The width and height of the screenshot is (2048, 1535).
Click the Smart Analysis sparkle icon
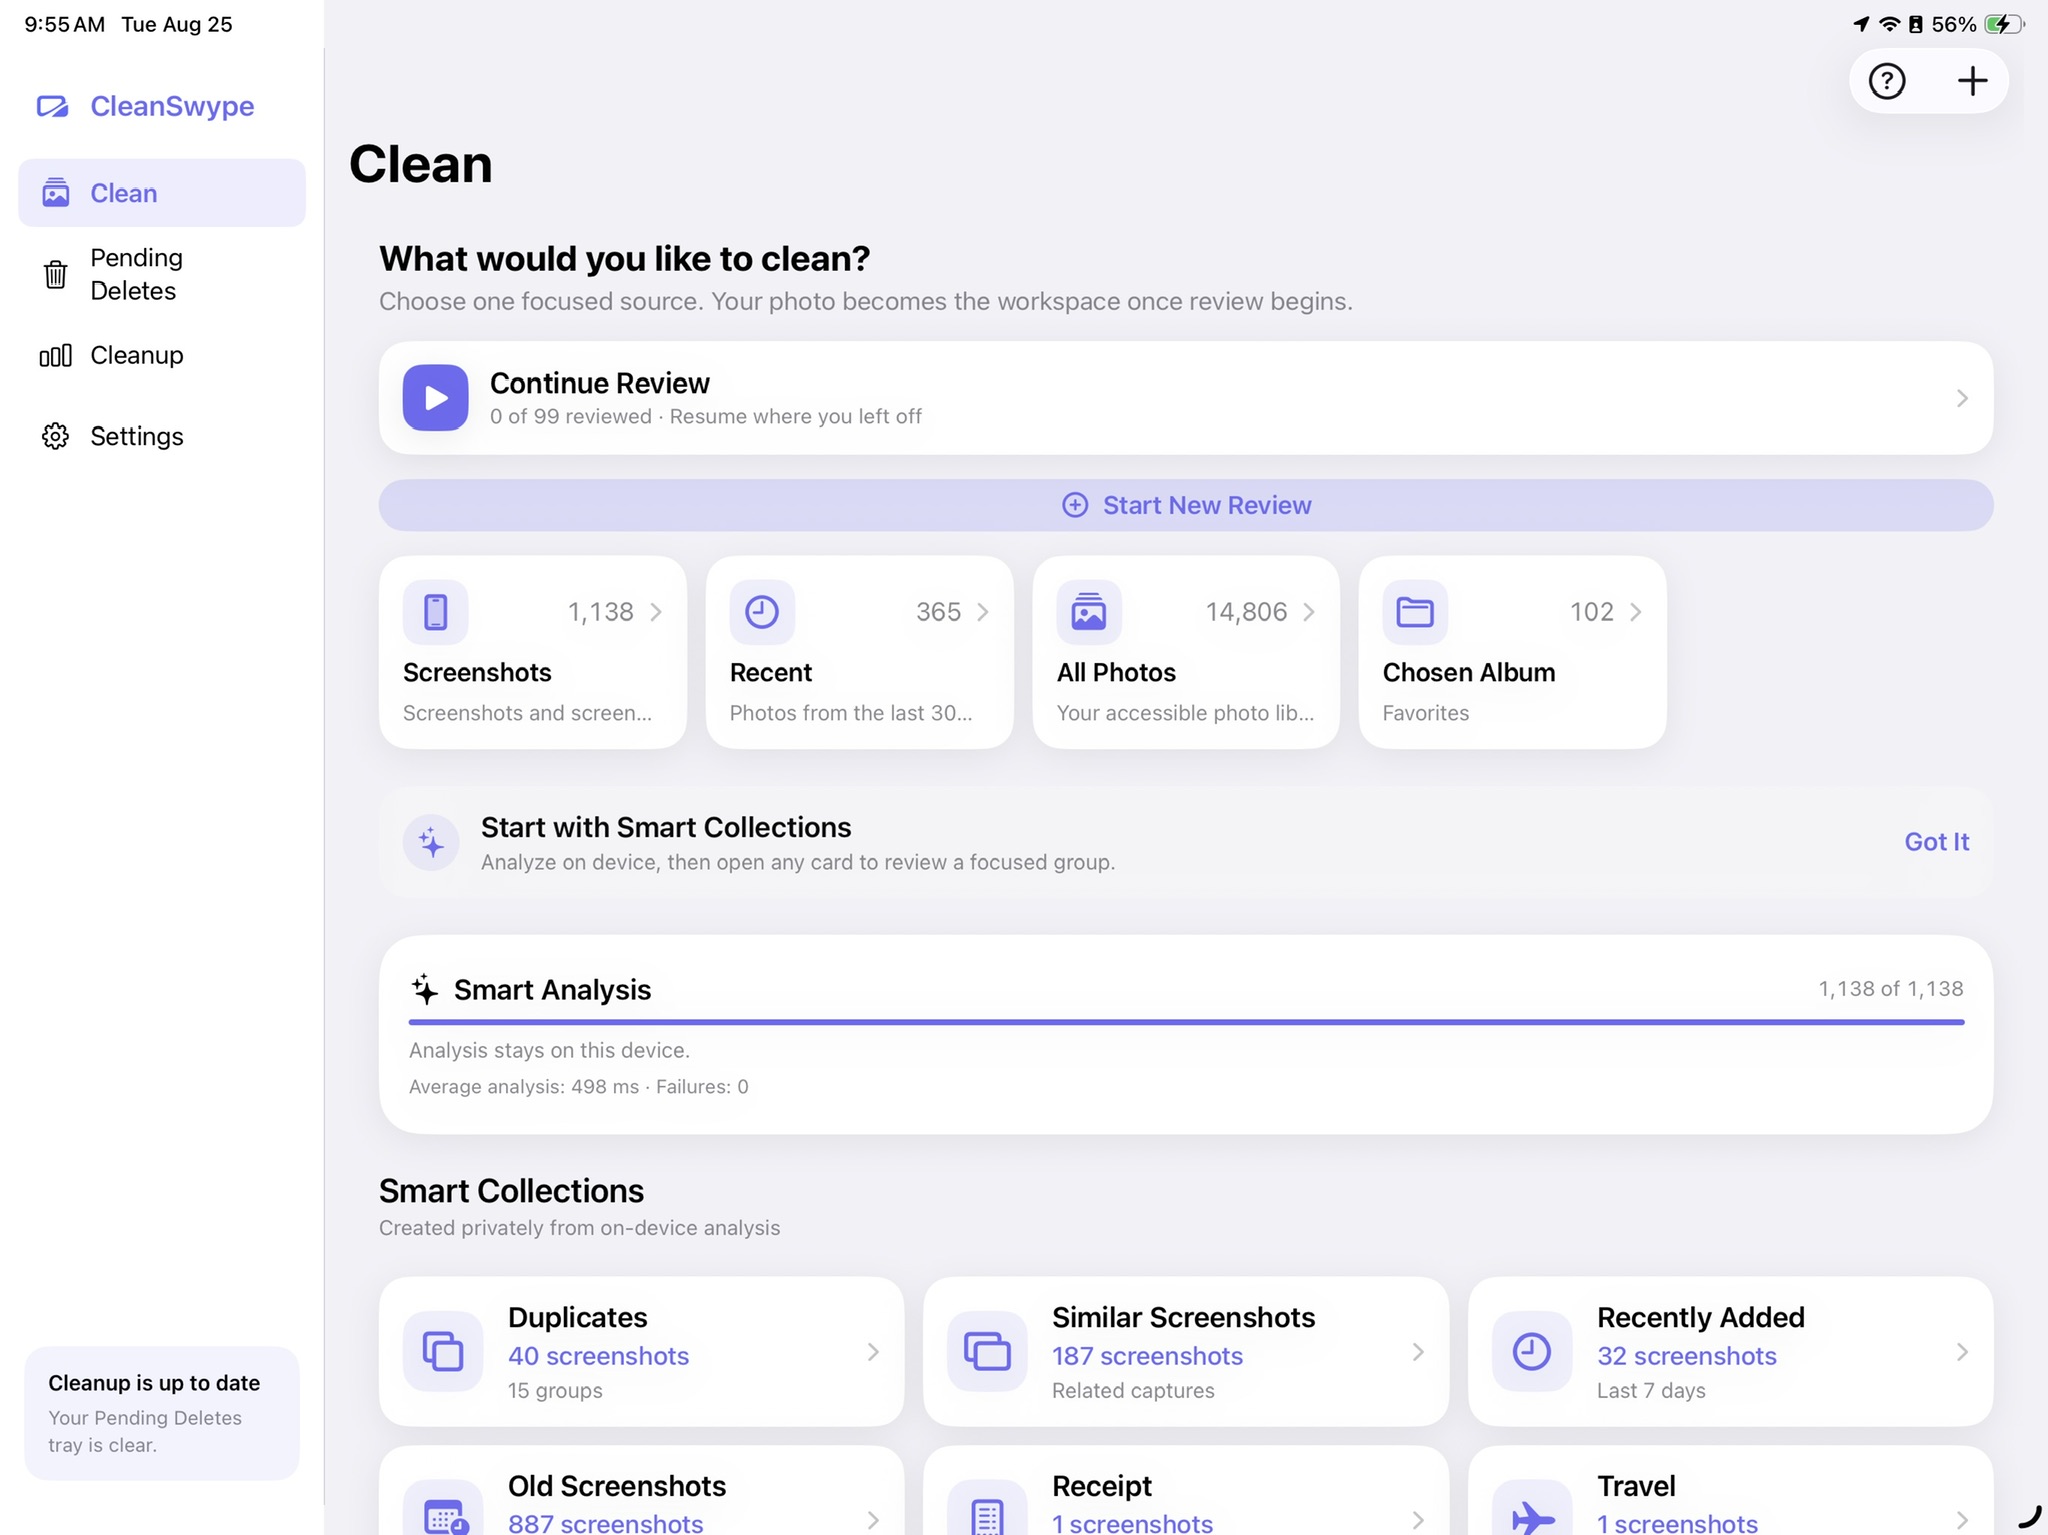coord(425,989)
